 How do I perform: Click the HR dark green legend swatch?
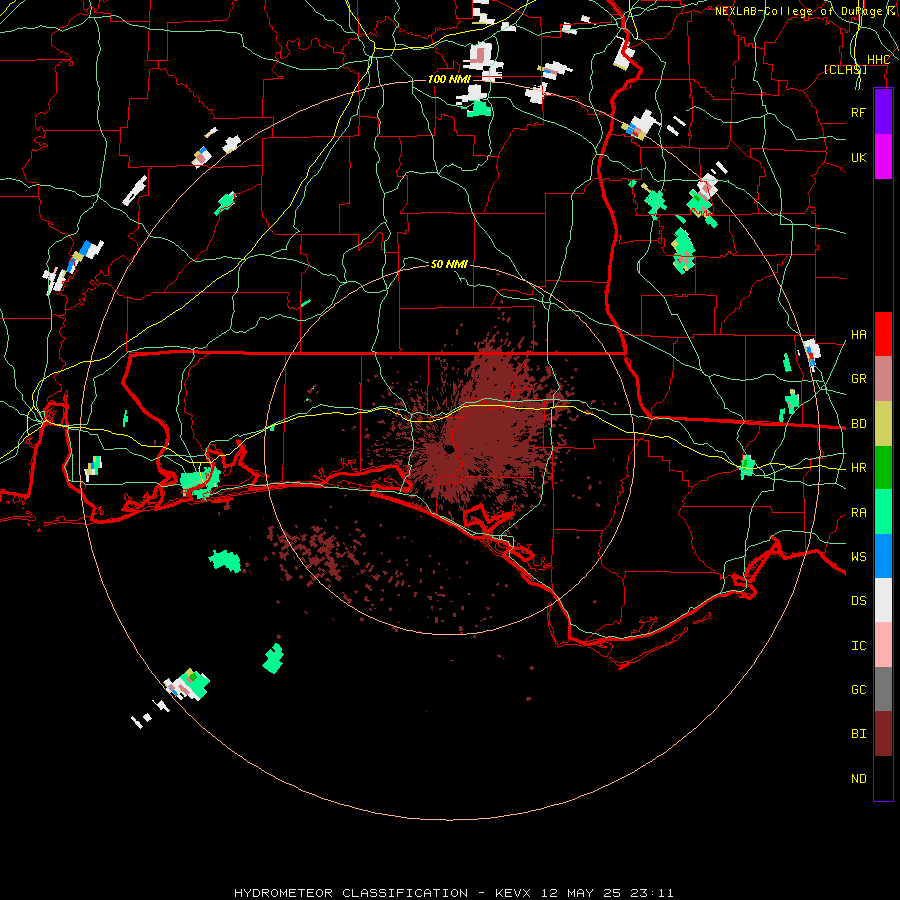883,468
